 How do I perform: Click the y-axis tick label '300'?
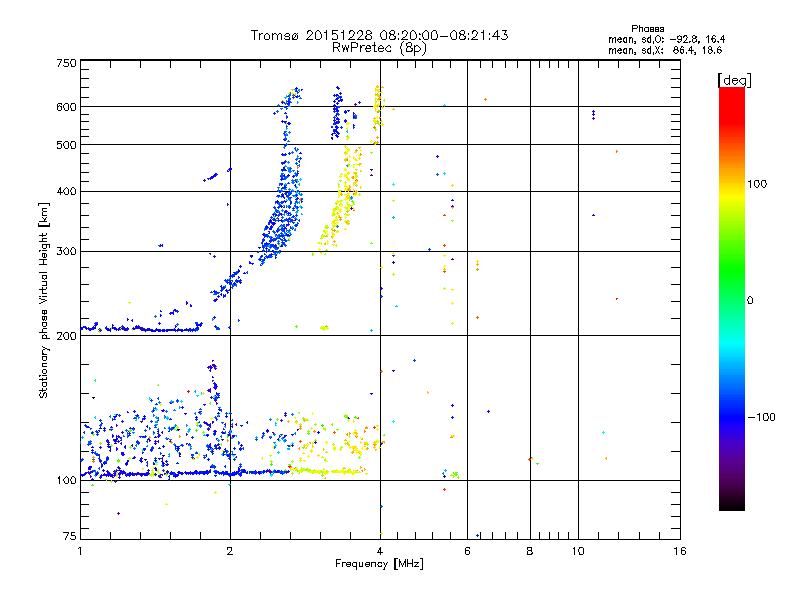[x=66, y=252]
